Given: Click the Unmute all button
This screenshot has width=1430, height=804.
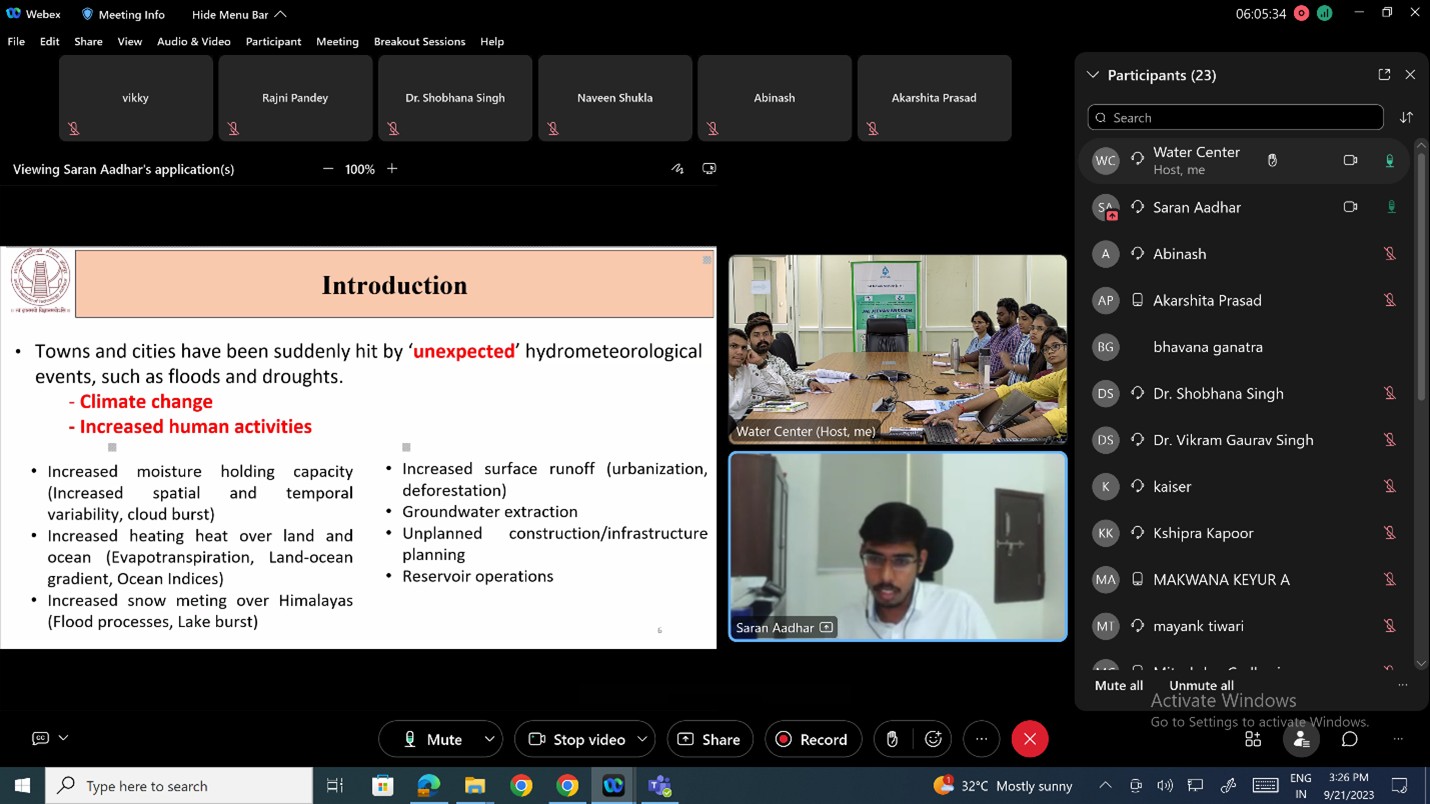Looking at the screenshot, I should (1199, 685).
